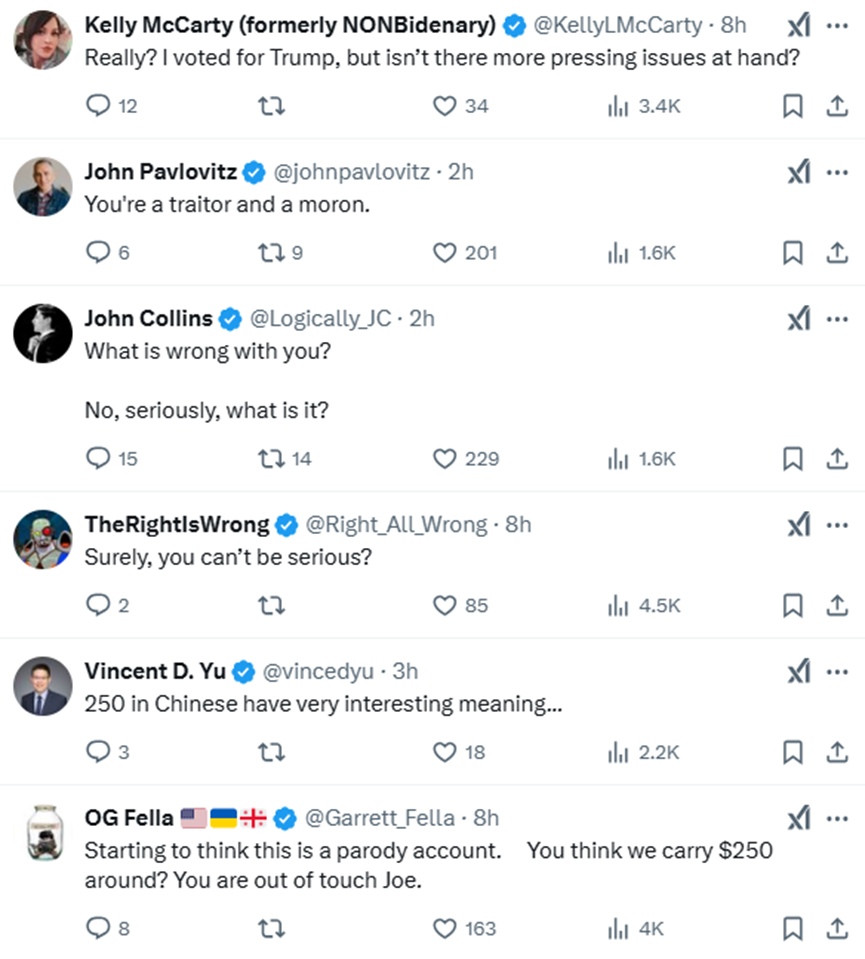
Task: View analytics on John Pavlovitz's reply
Action: (x=618, y=253)
